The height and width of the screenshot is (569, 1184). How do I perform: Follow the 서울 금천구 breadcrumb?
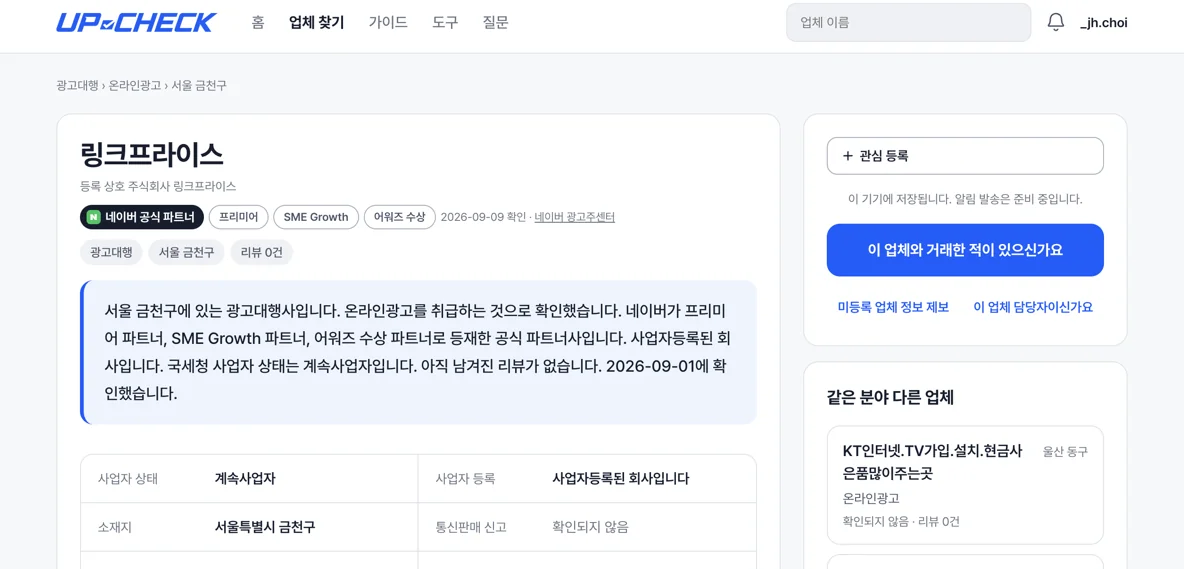(x=199, y=86)
